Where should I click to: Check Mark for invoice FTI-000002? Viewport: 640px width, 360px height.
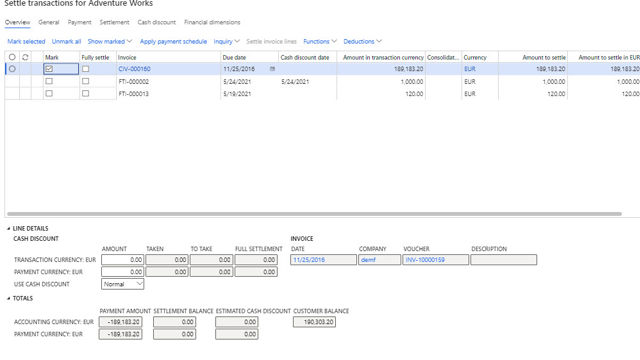click(x=49, y=81)
